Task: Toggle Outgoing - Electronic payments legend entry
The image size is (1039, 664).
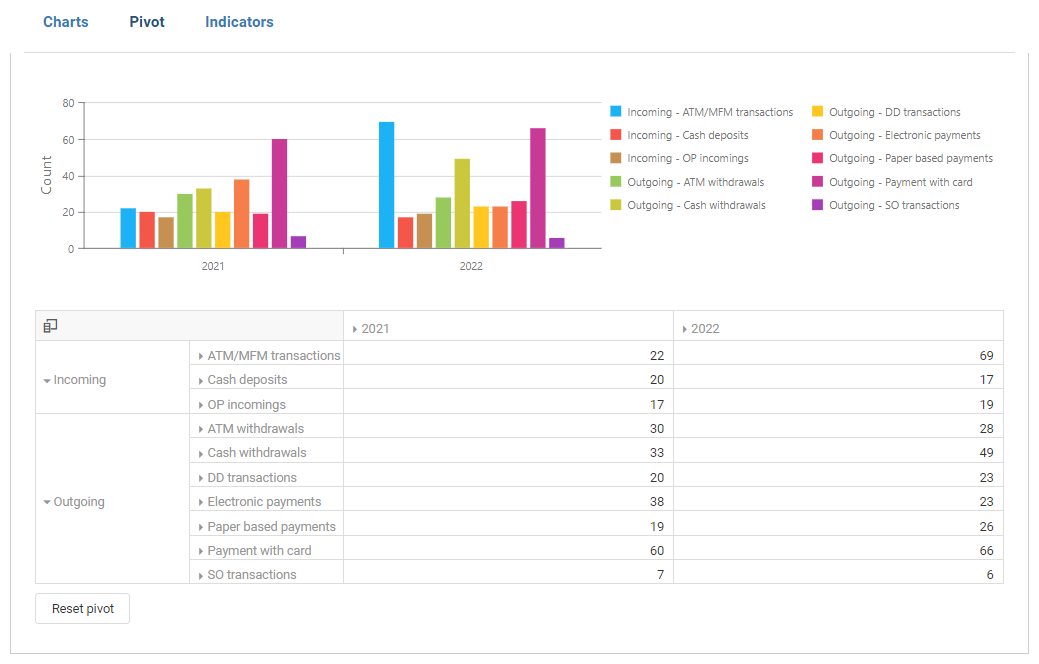Action: (x=904, y=135)
